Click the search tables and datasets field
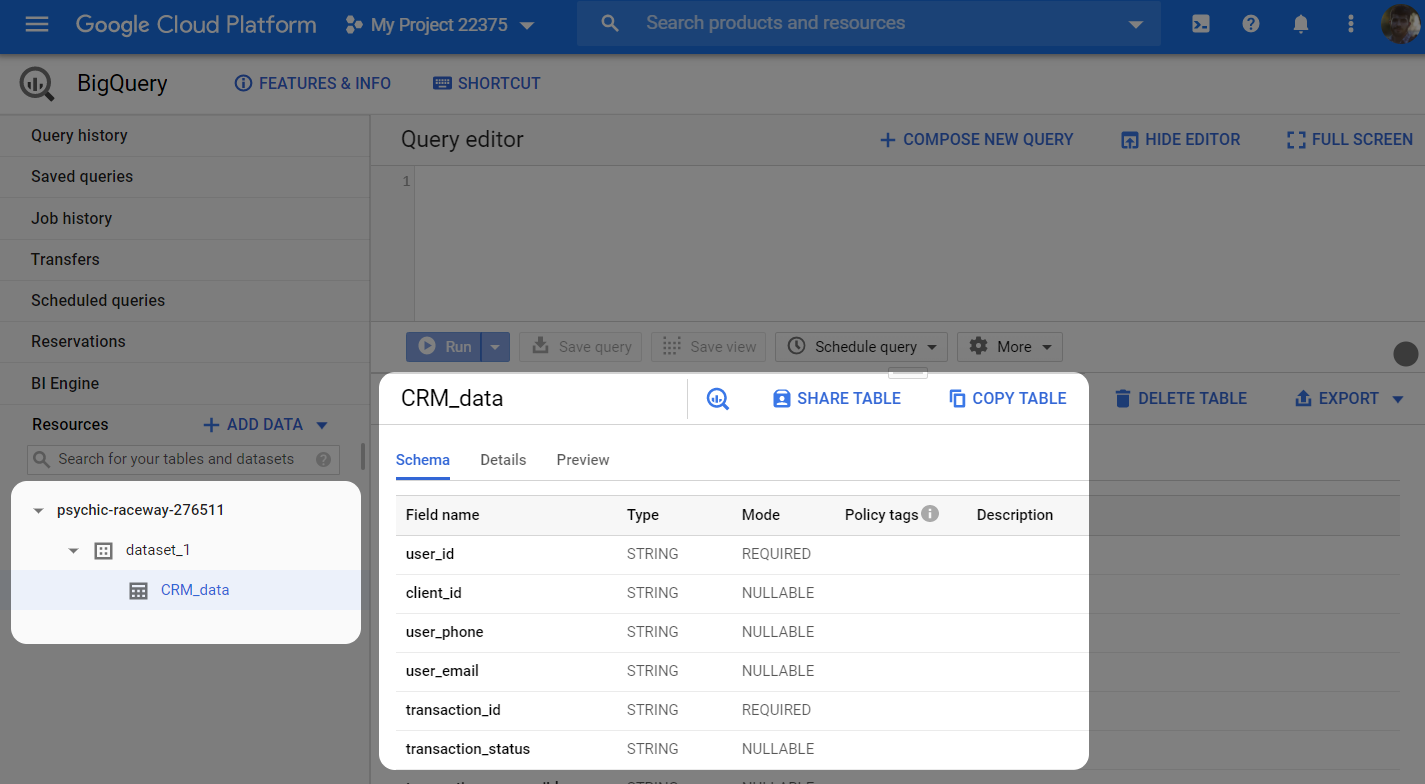Screen dimensions: 1425x784 [x=184, y=459]
